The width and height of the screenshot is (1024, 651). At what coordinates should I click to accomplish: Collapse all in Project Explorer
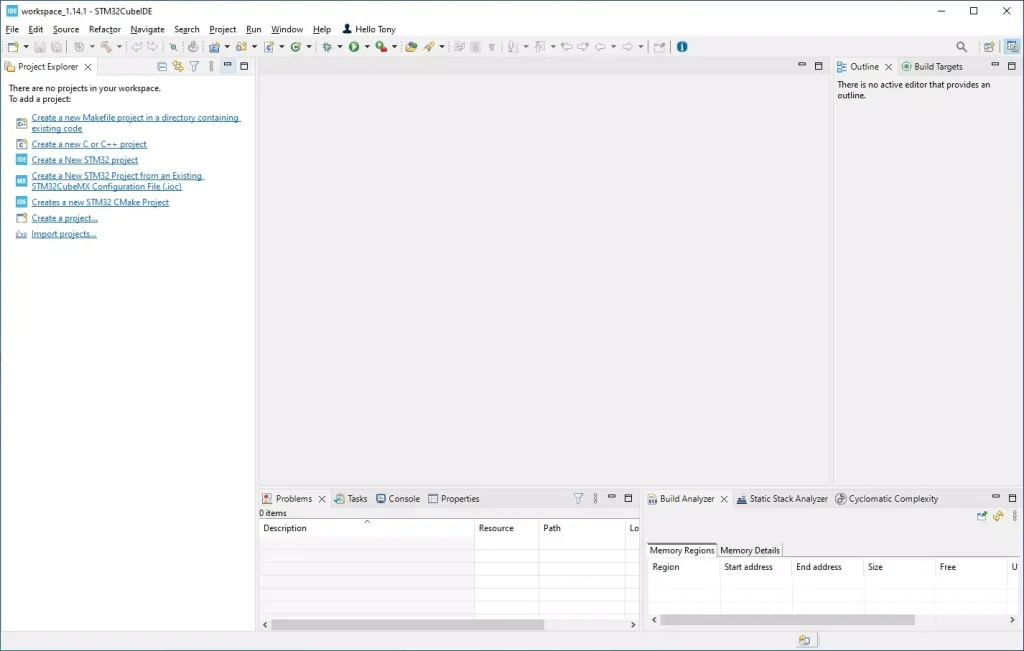(162, 67)
